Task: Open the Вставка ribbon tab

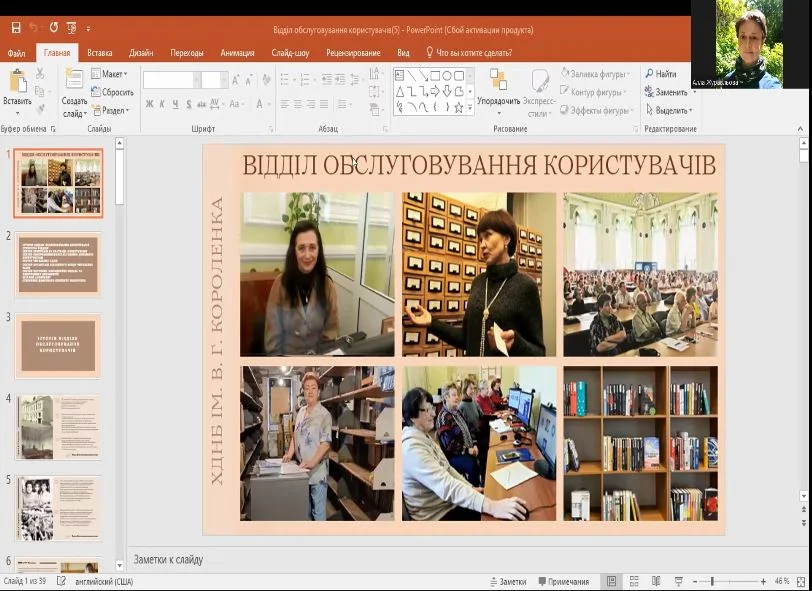Action: (99, 52)
